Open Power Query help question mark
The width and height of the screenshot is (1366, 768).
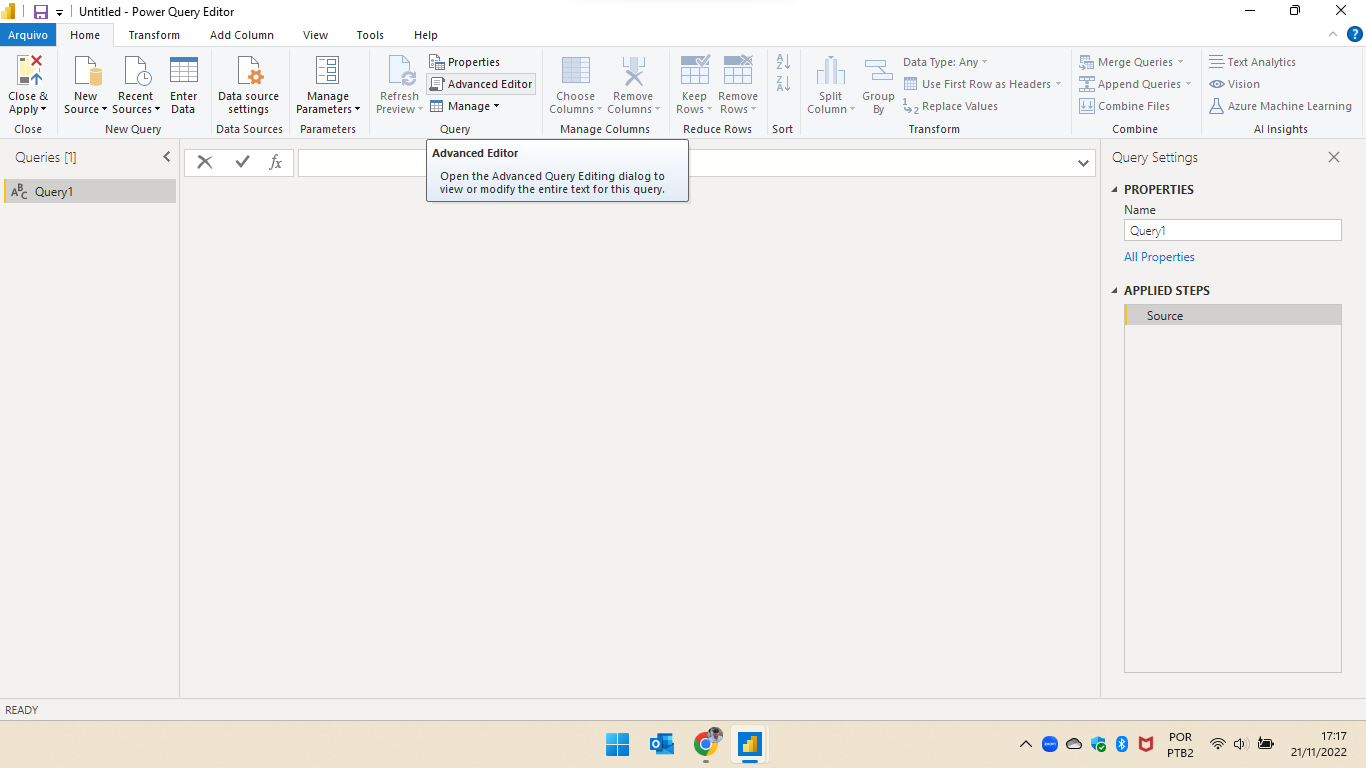click(1355, 34)
